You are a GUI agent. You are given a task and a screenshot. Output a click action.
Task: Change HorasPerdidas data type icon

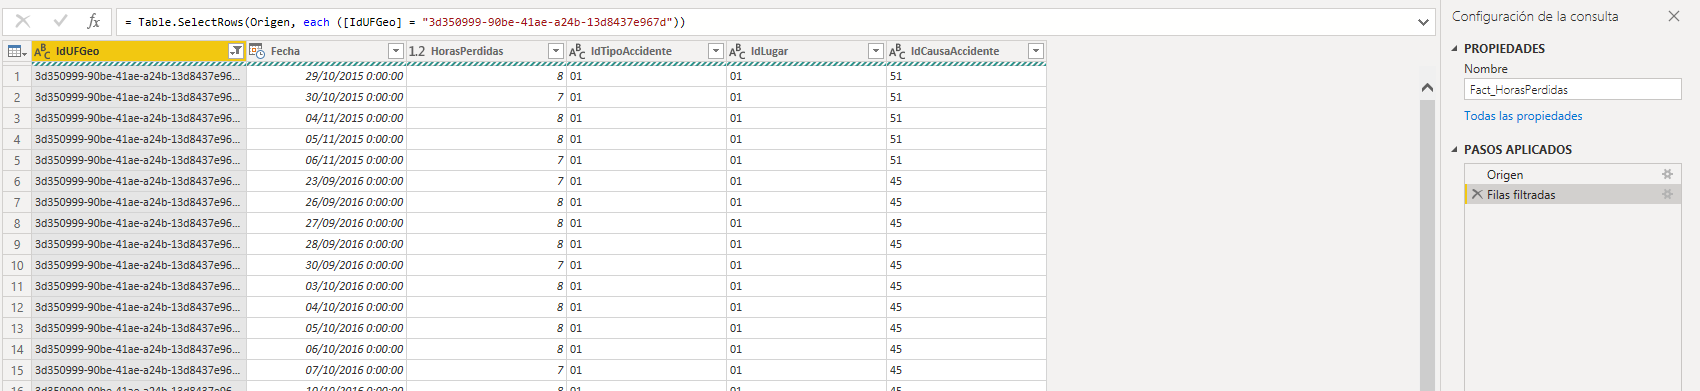click(x=417, y=51)
